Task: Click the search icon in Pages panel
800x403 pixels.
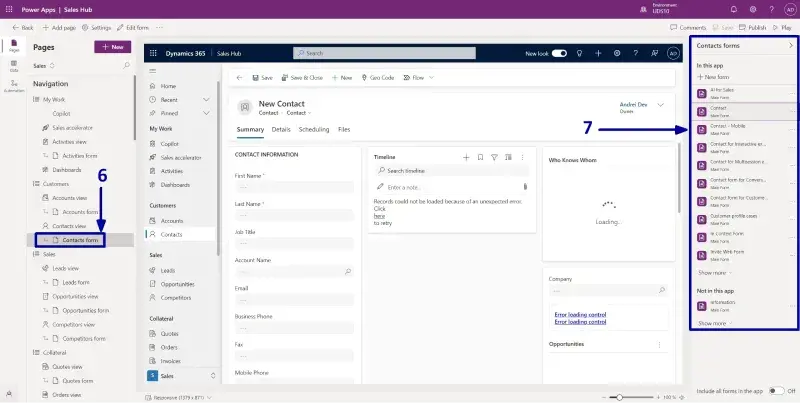Action: pos(127,65)
